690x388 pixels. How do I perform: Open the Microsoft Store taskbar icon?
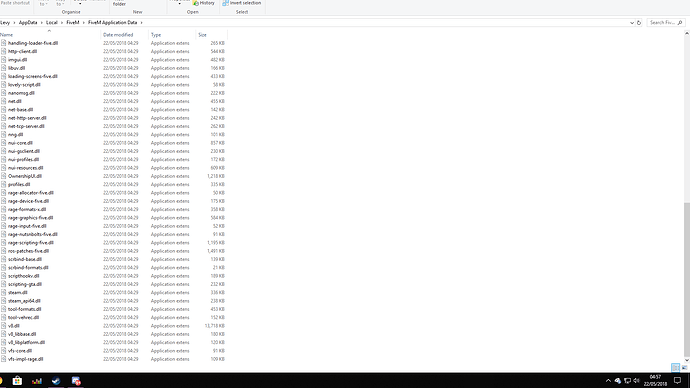[17, 381]
